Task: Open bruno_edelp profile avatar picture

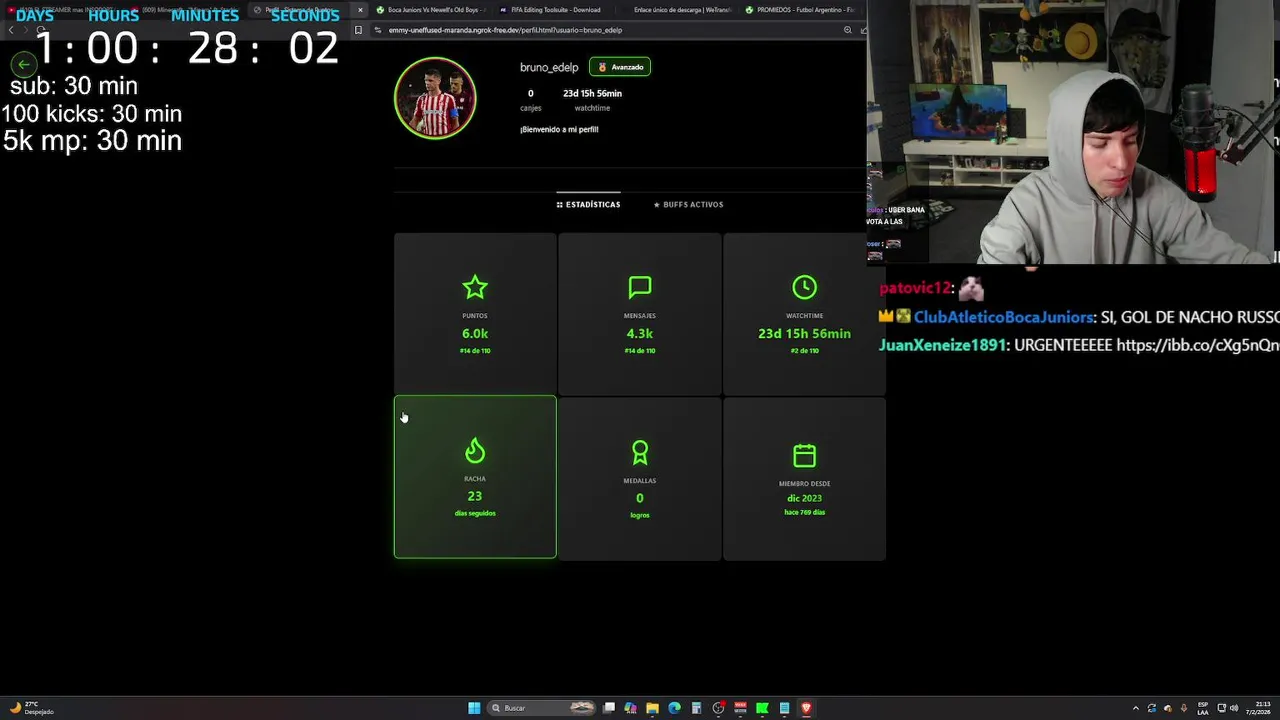Action: (435, 98)
